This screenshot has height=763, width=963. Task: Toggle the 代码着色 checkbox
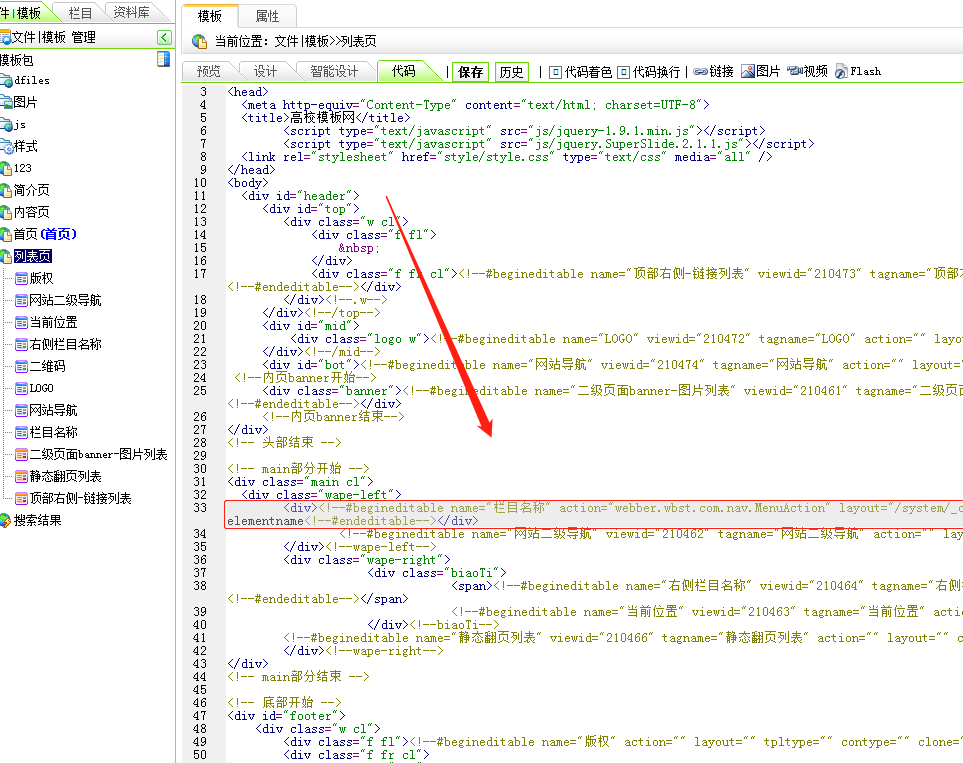pyautogui.click(x=556, y=72)
